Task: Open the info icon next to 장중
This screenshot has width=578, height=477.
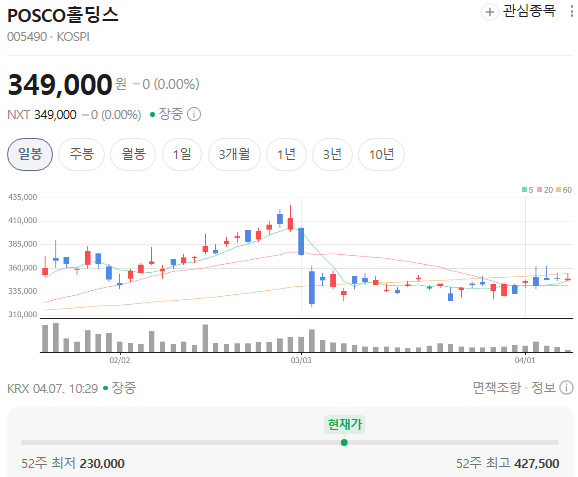Action: (194, 114)
